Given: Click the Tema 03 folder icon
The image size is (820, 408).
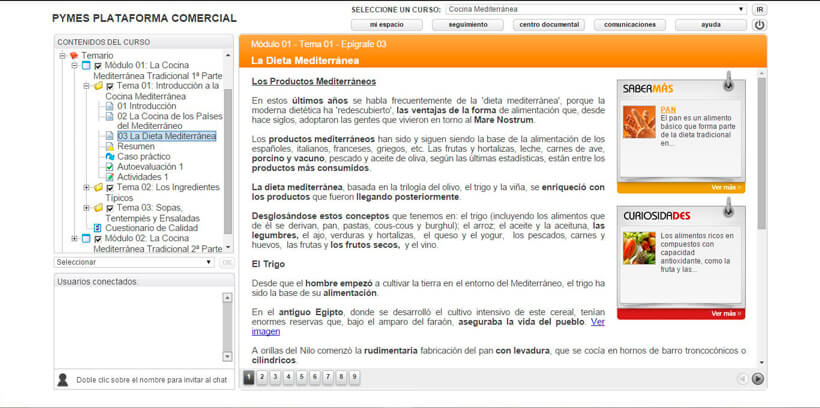Looking at the screenshot, I should point(98,208).
